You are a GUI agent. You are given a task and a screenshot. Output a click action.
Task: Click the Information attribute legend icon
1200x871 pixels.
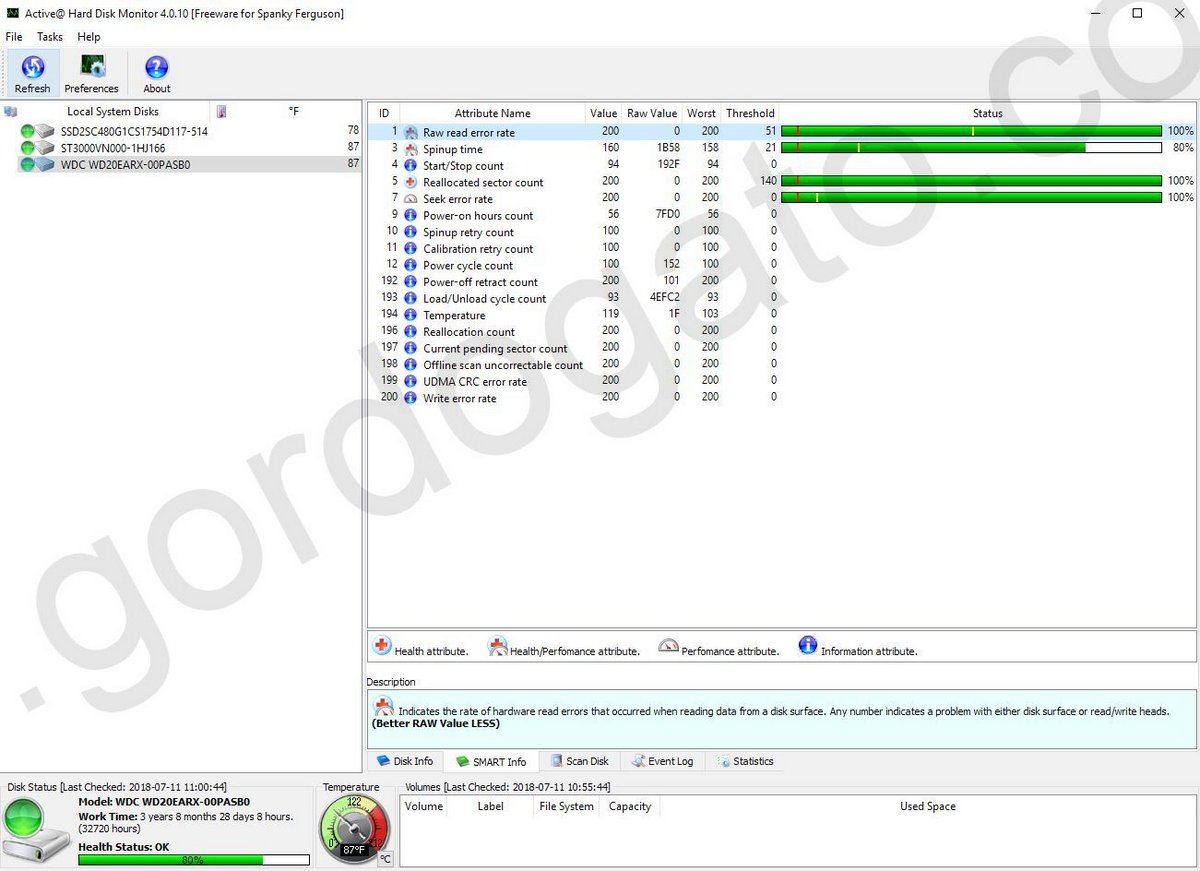[807, 646]
